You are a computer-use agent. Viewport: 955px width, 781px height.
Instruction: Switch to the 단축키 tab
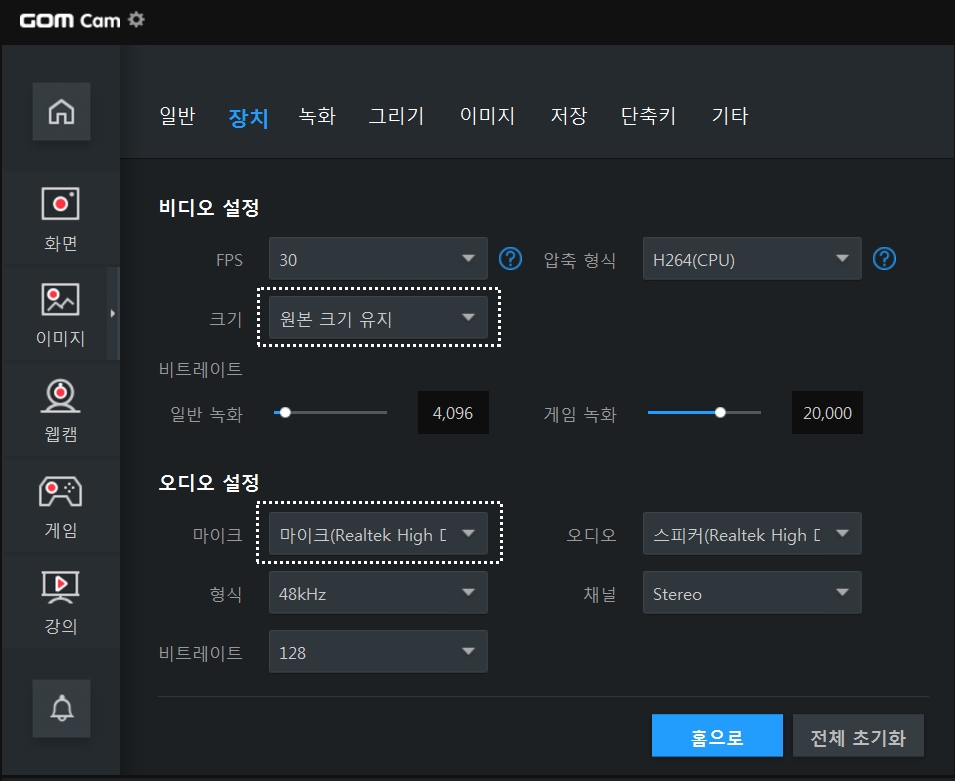click(649, 116)
